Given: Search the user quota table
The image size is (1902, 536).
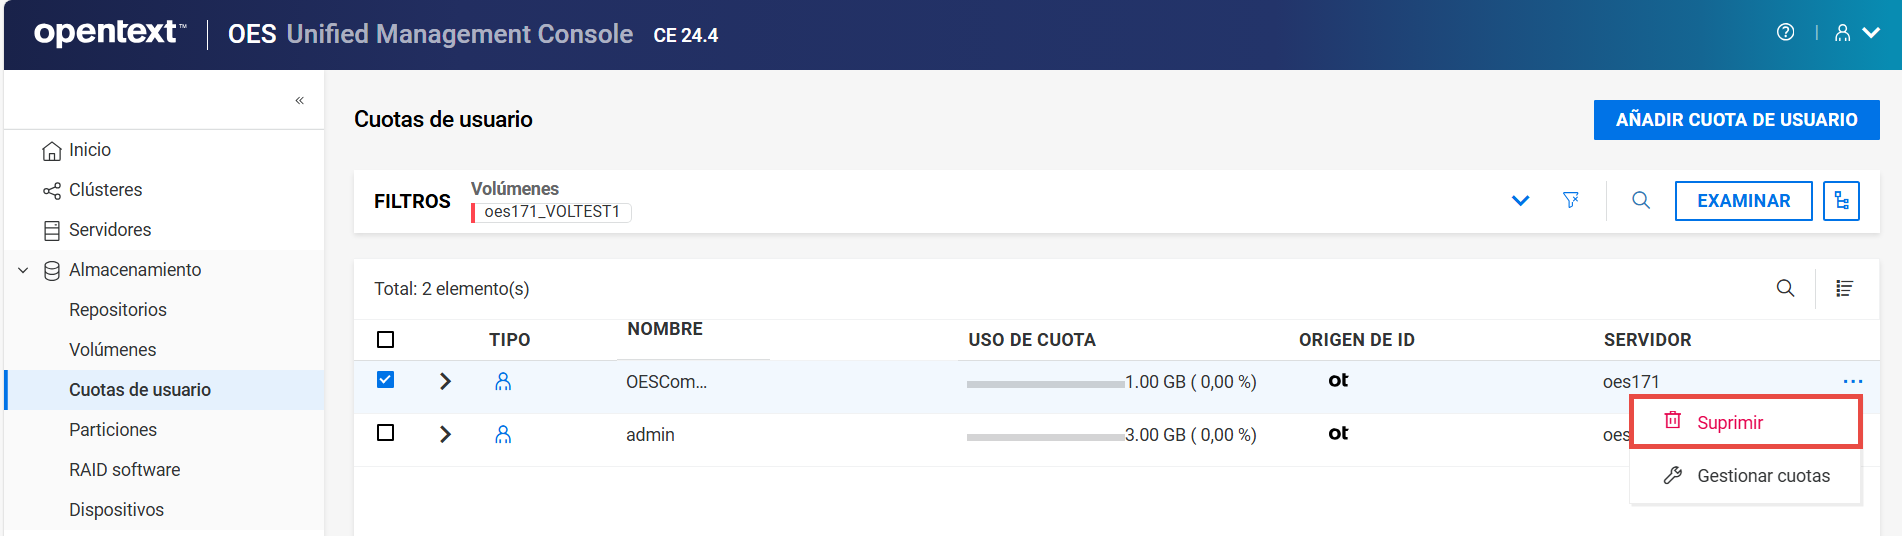Looking at the screenshot, I should point(1785,289).
